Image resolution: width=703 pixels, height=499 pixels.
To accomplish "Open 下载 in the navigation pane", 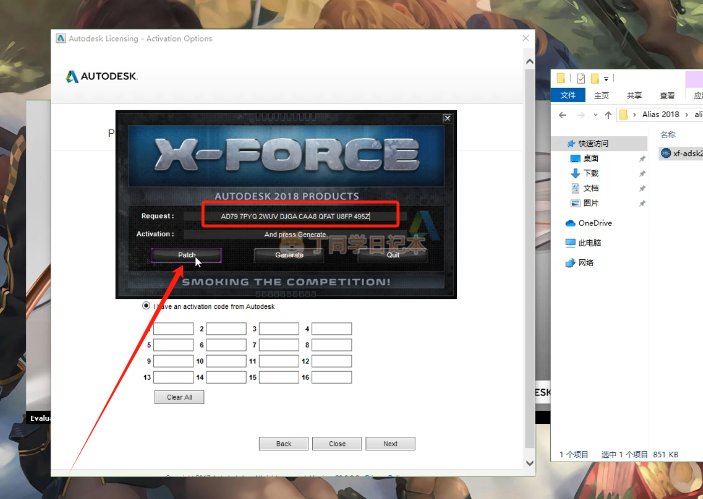I will pyautogui.click(x=591, y=173).
